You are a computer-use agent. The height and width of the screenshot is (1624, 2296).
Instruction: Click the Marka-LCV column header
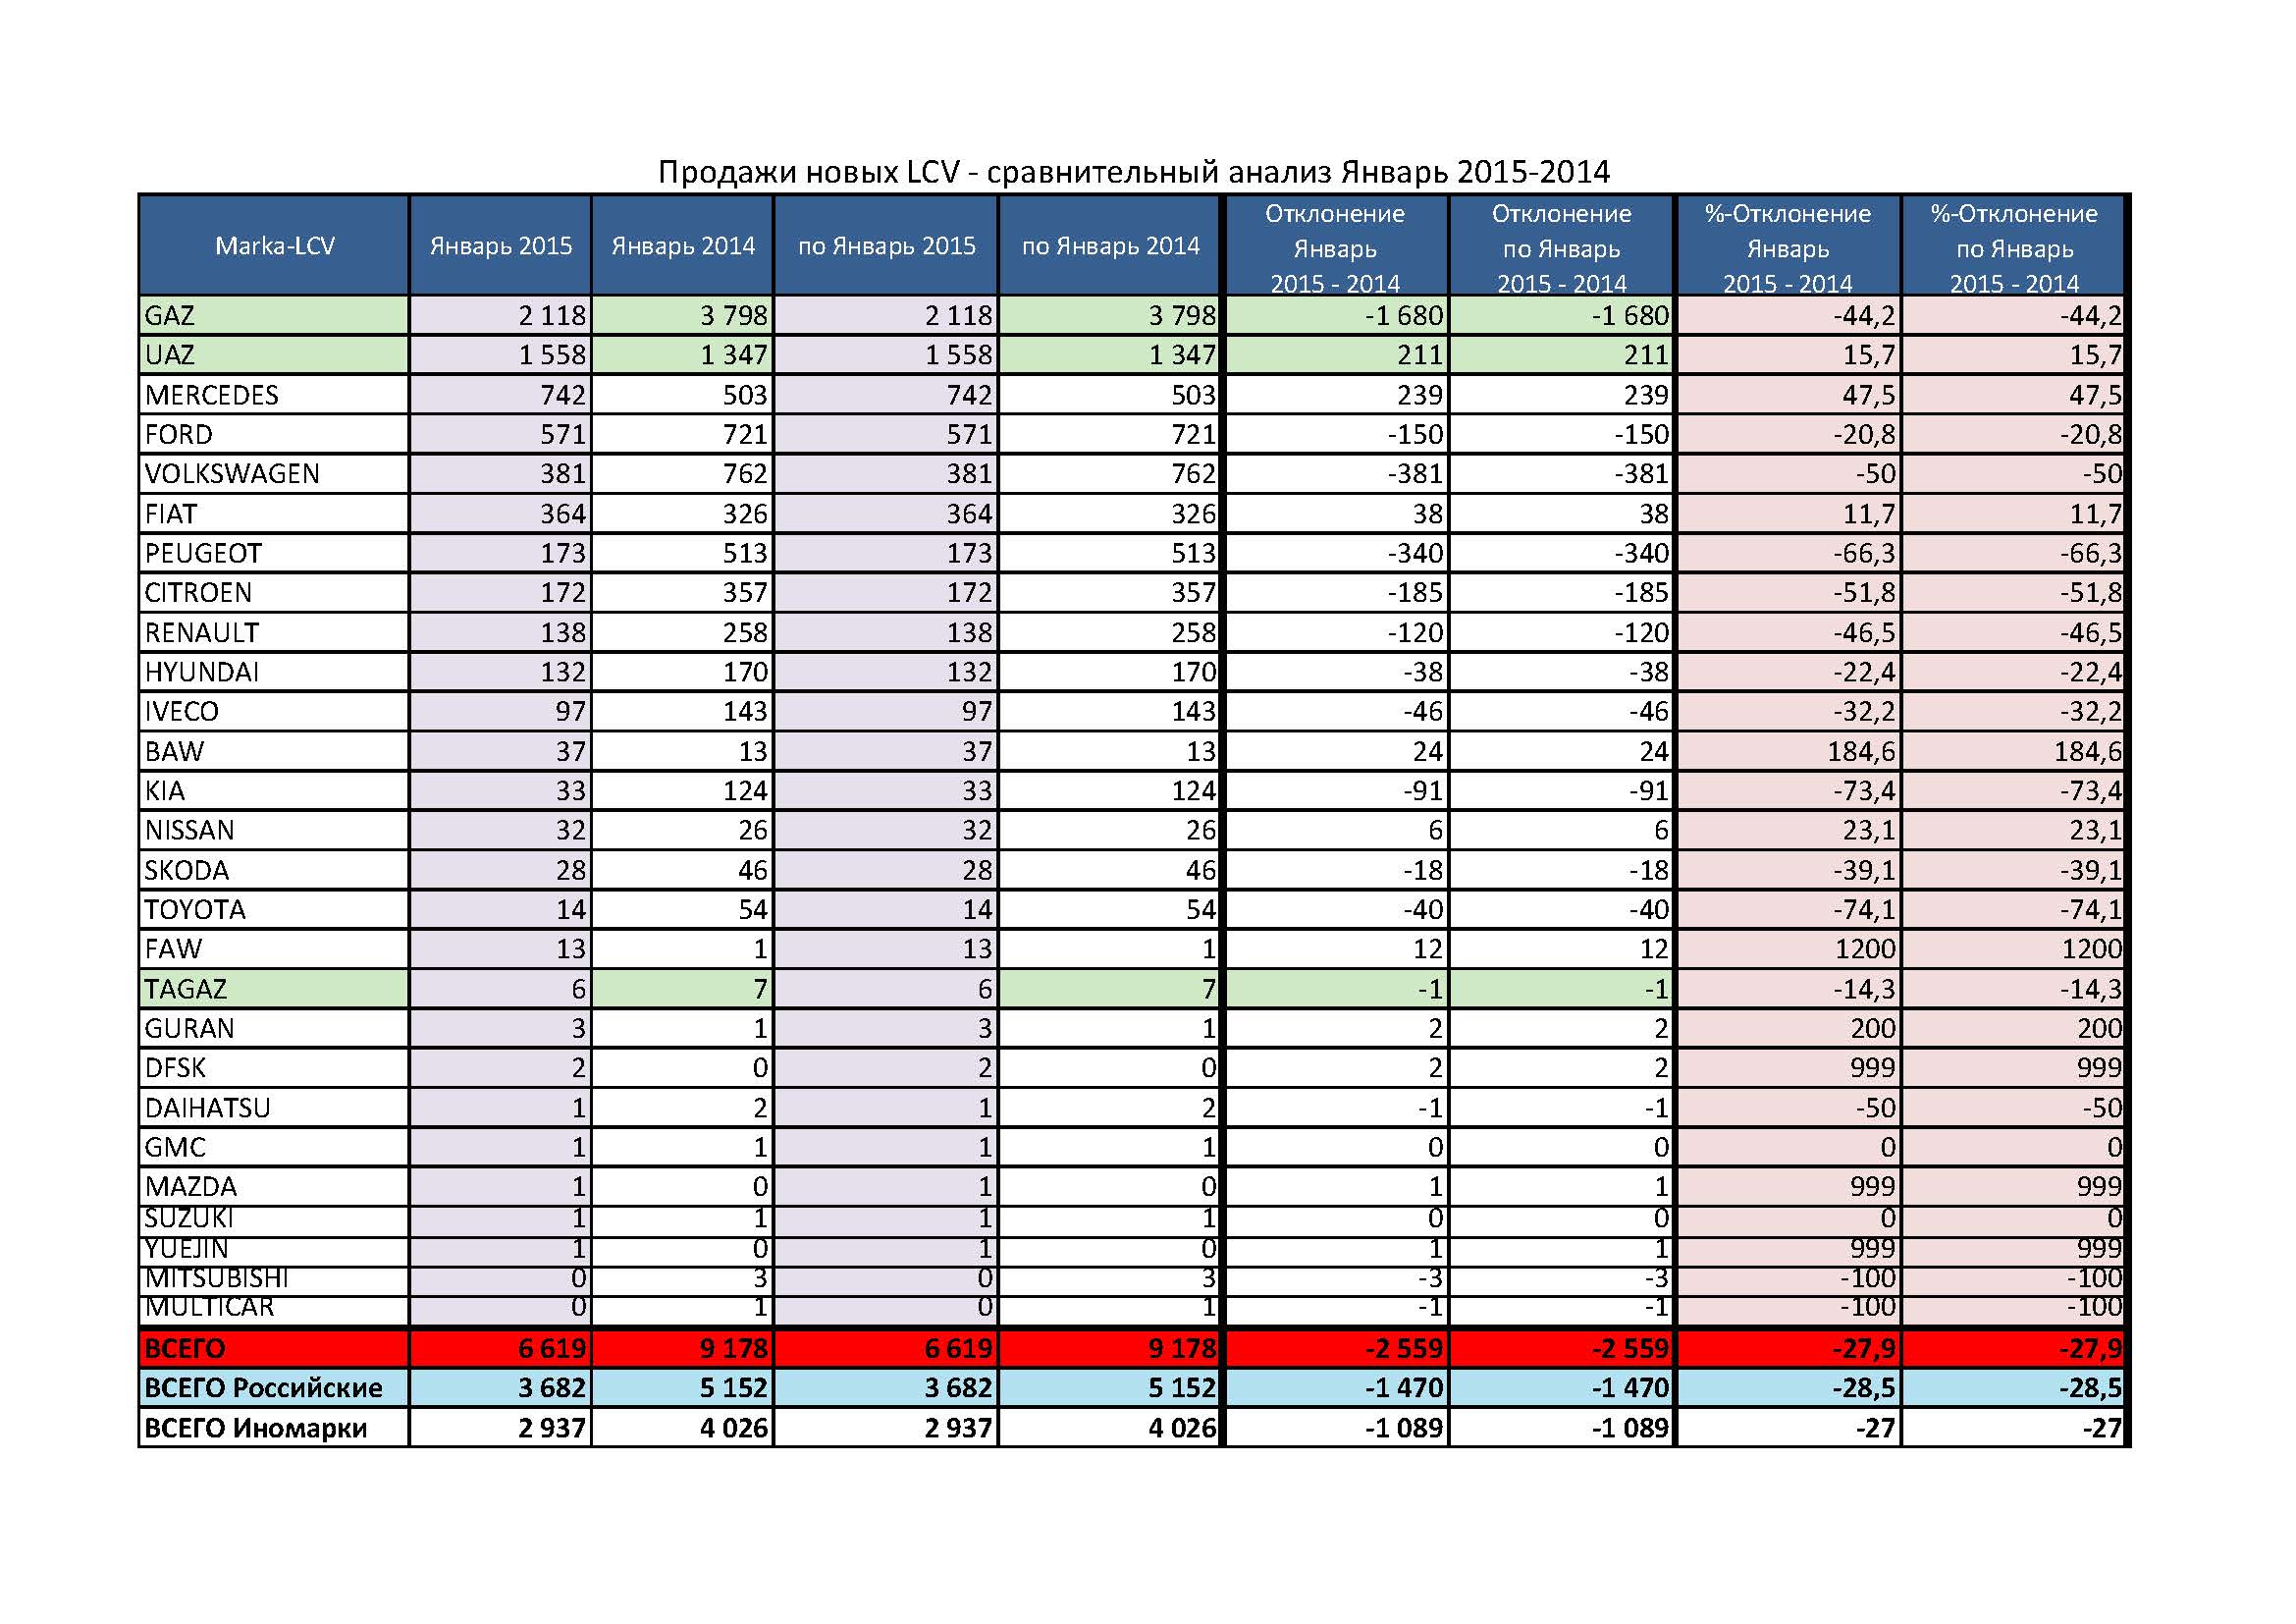point(274,246)
